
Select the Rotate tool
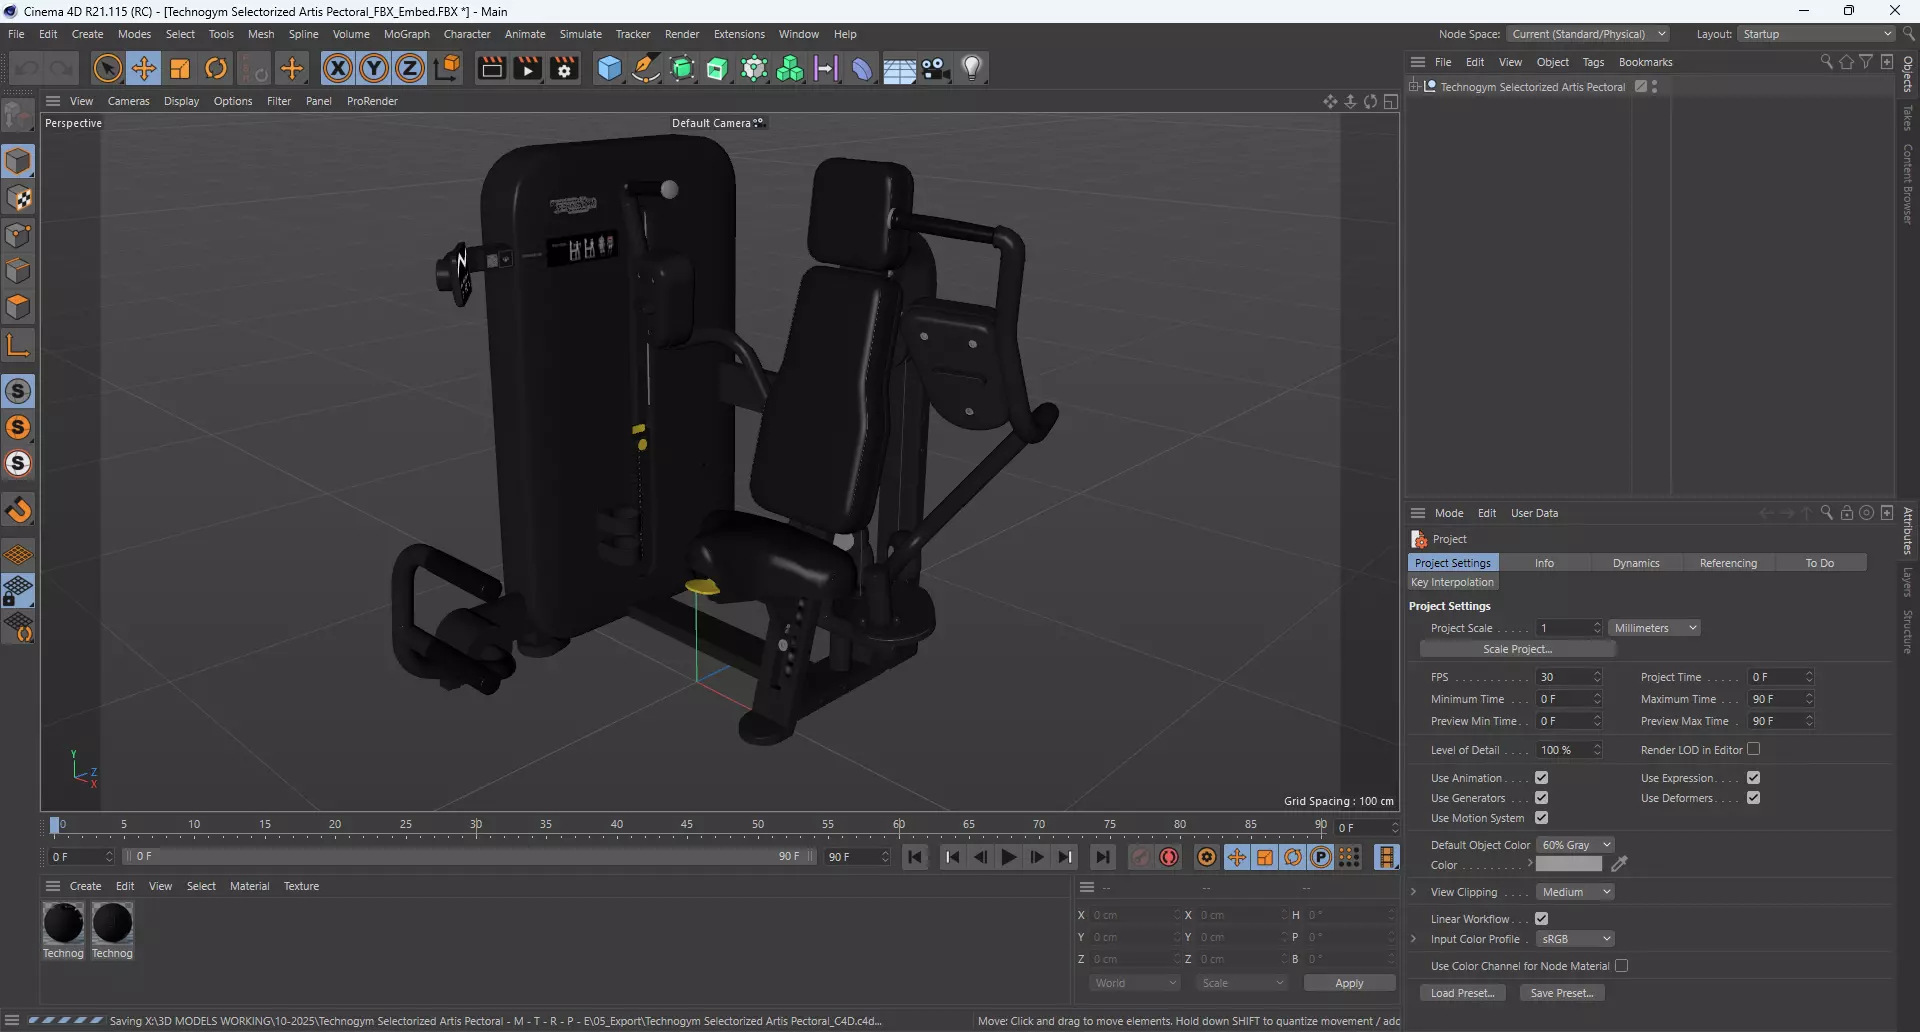pos(216,68)
